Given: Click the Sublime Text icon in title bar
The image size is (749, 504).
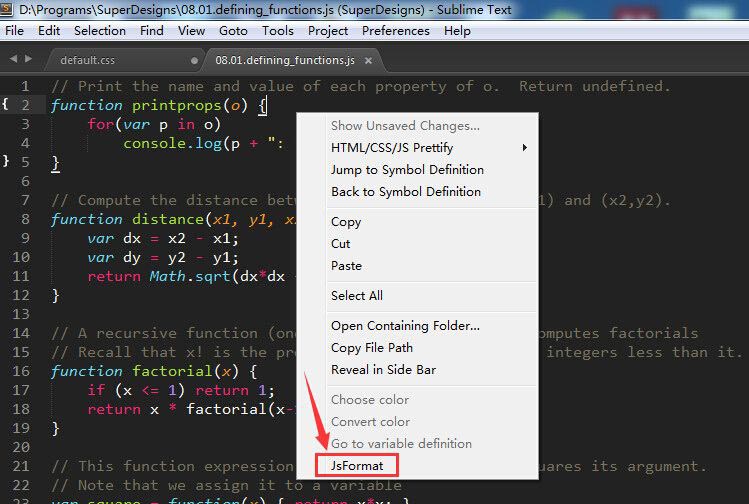Looking at the screenshot, I should click(x=9, y=10).
